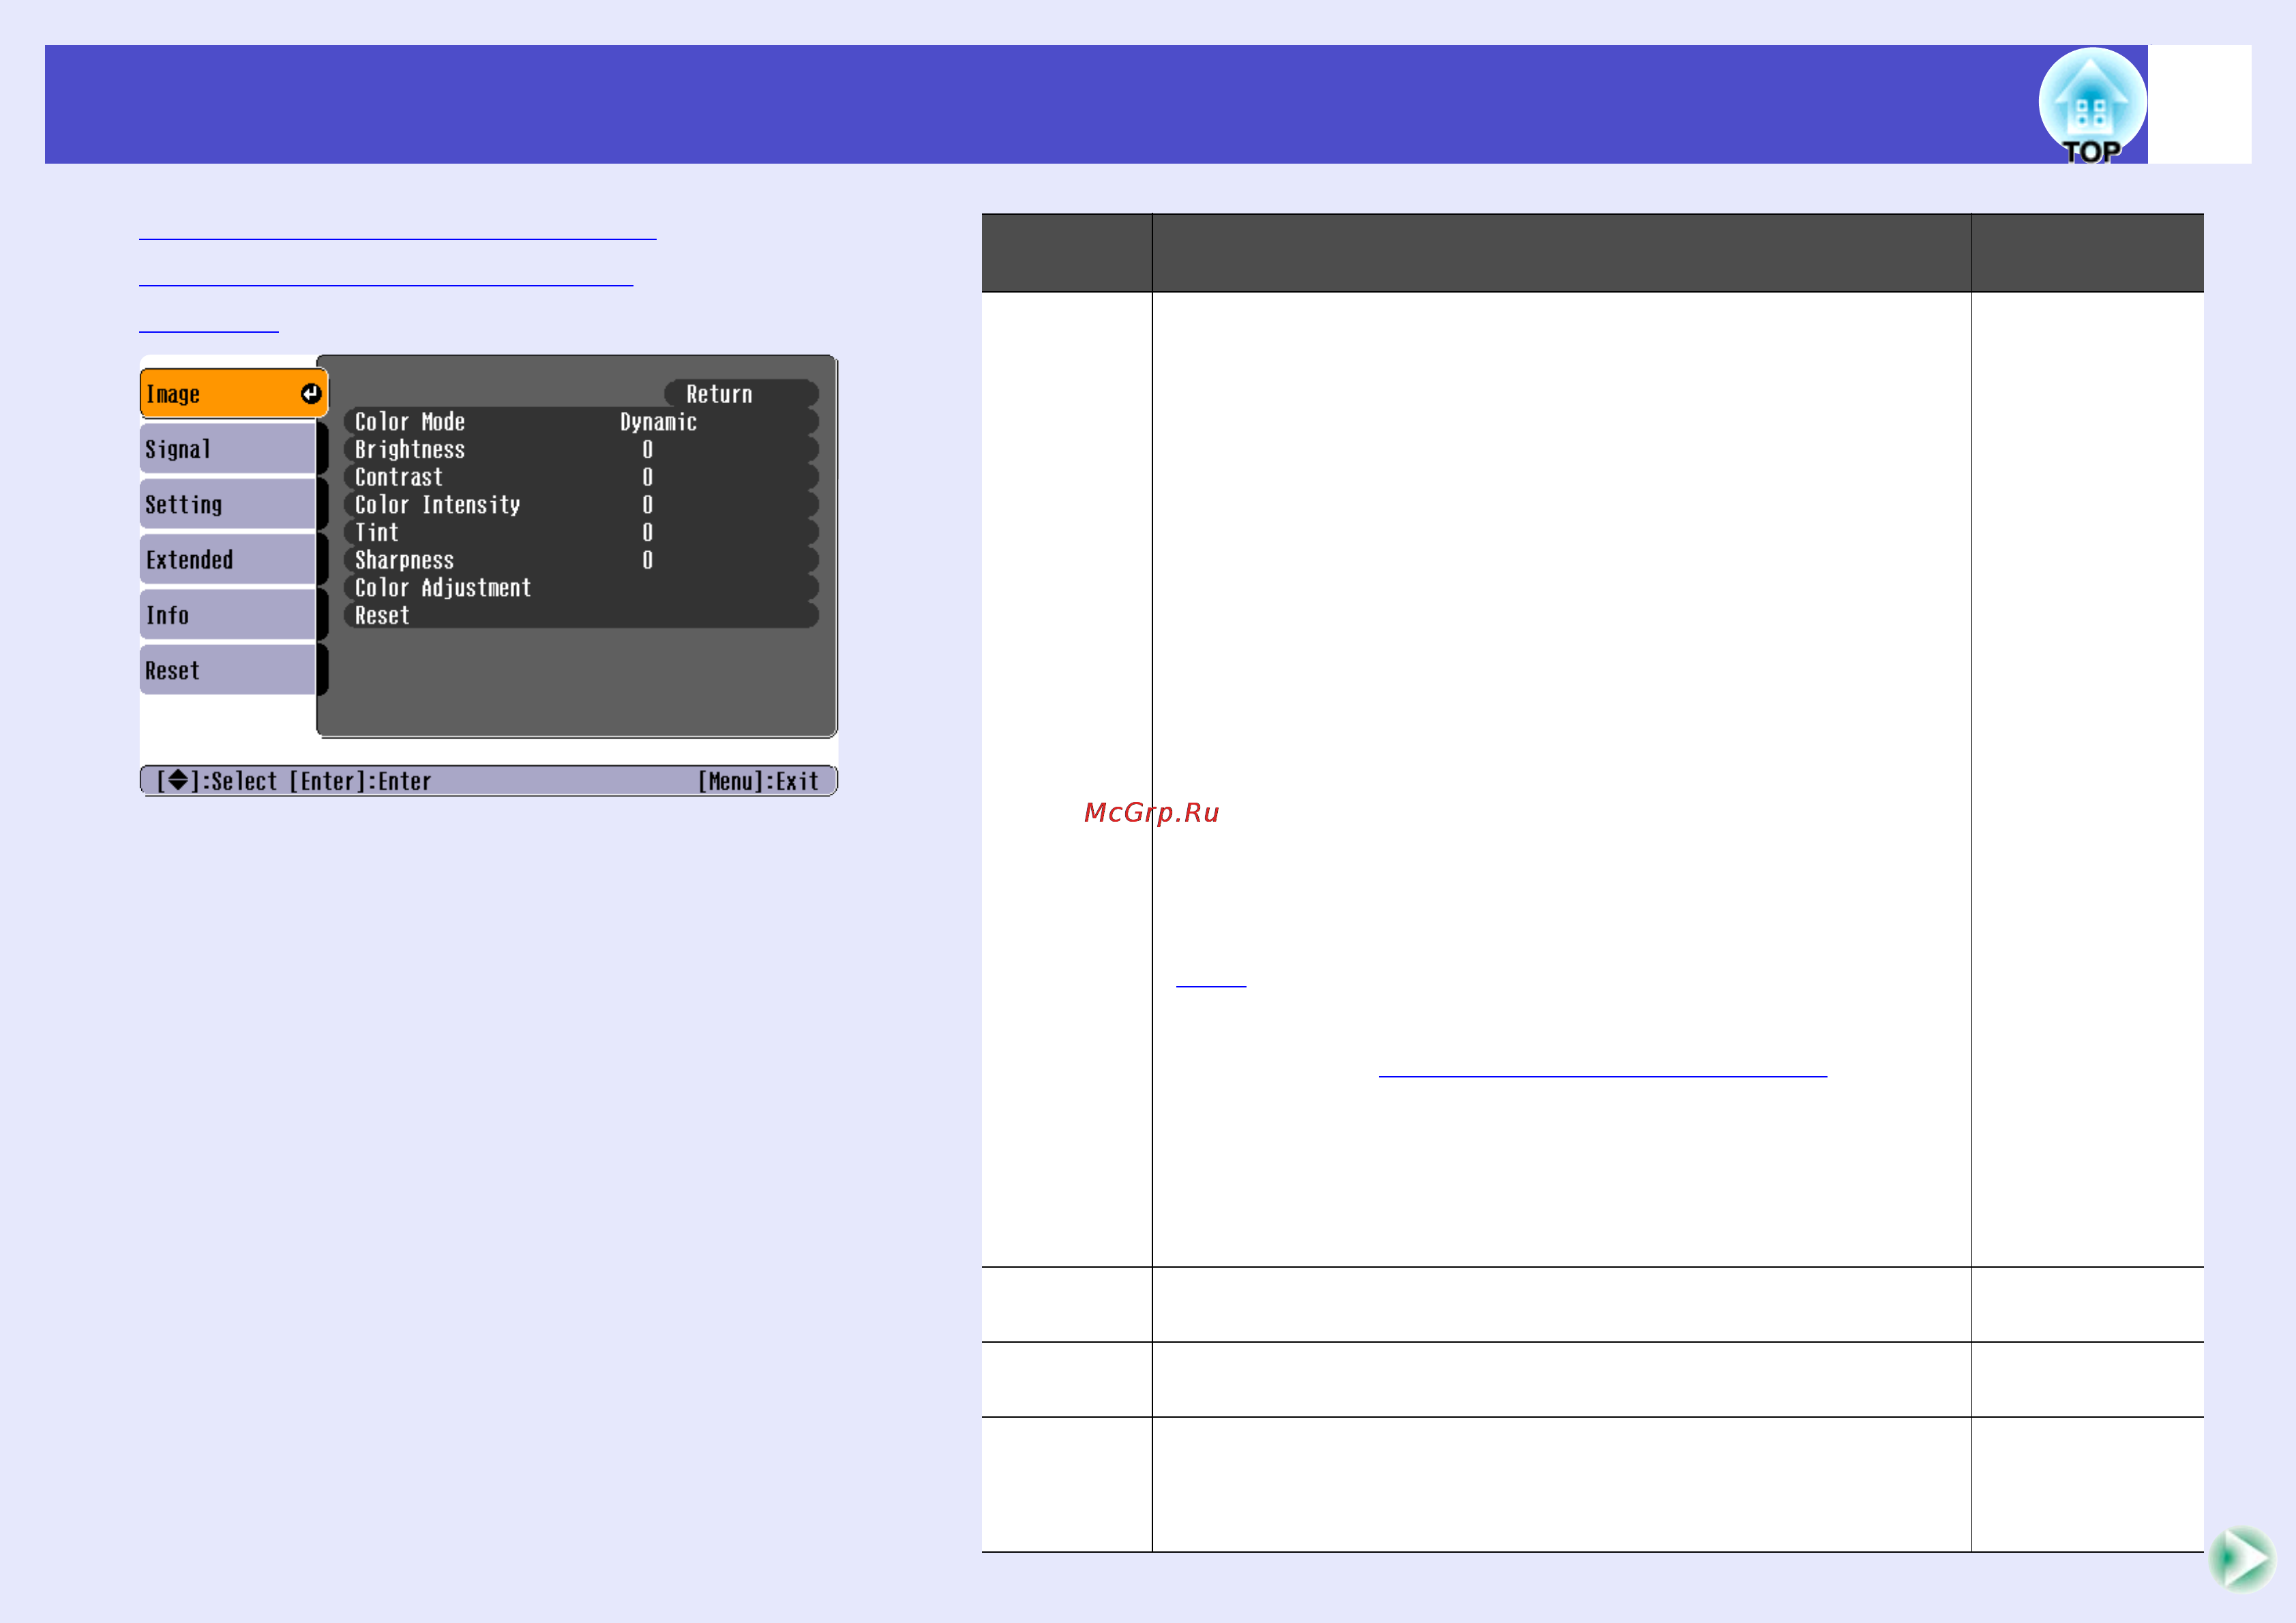Viewport: 2296px width, 1623px height.
Task: Click the enter arrow icon on Image tab
Action: 311,394
